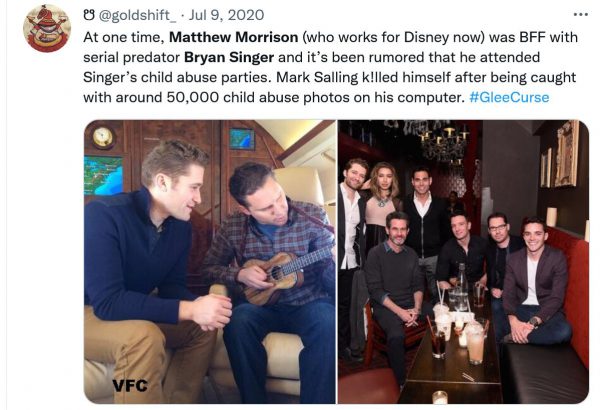The height and width of the screenshot is (410, 600).
Task: Enlarge the right group photo at the restaurant
Action: pos(463,262)
